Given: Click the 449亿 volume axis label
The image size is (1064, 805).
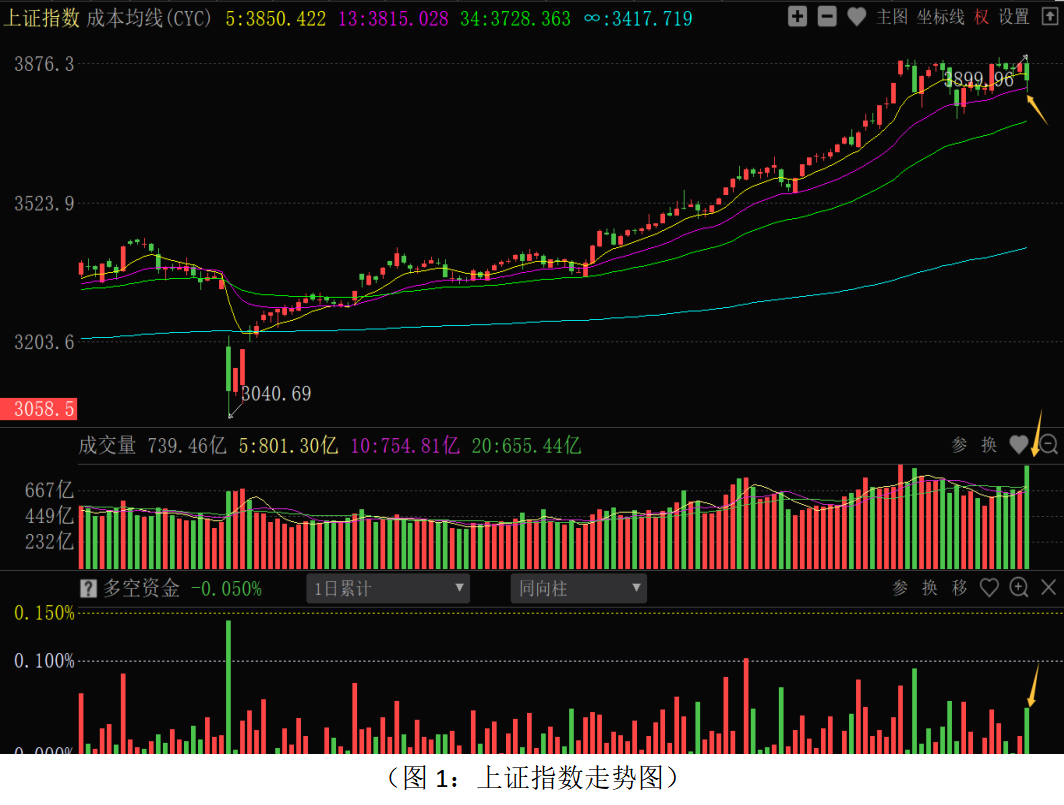Looking at the screenshot, I should 49,516.
